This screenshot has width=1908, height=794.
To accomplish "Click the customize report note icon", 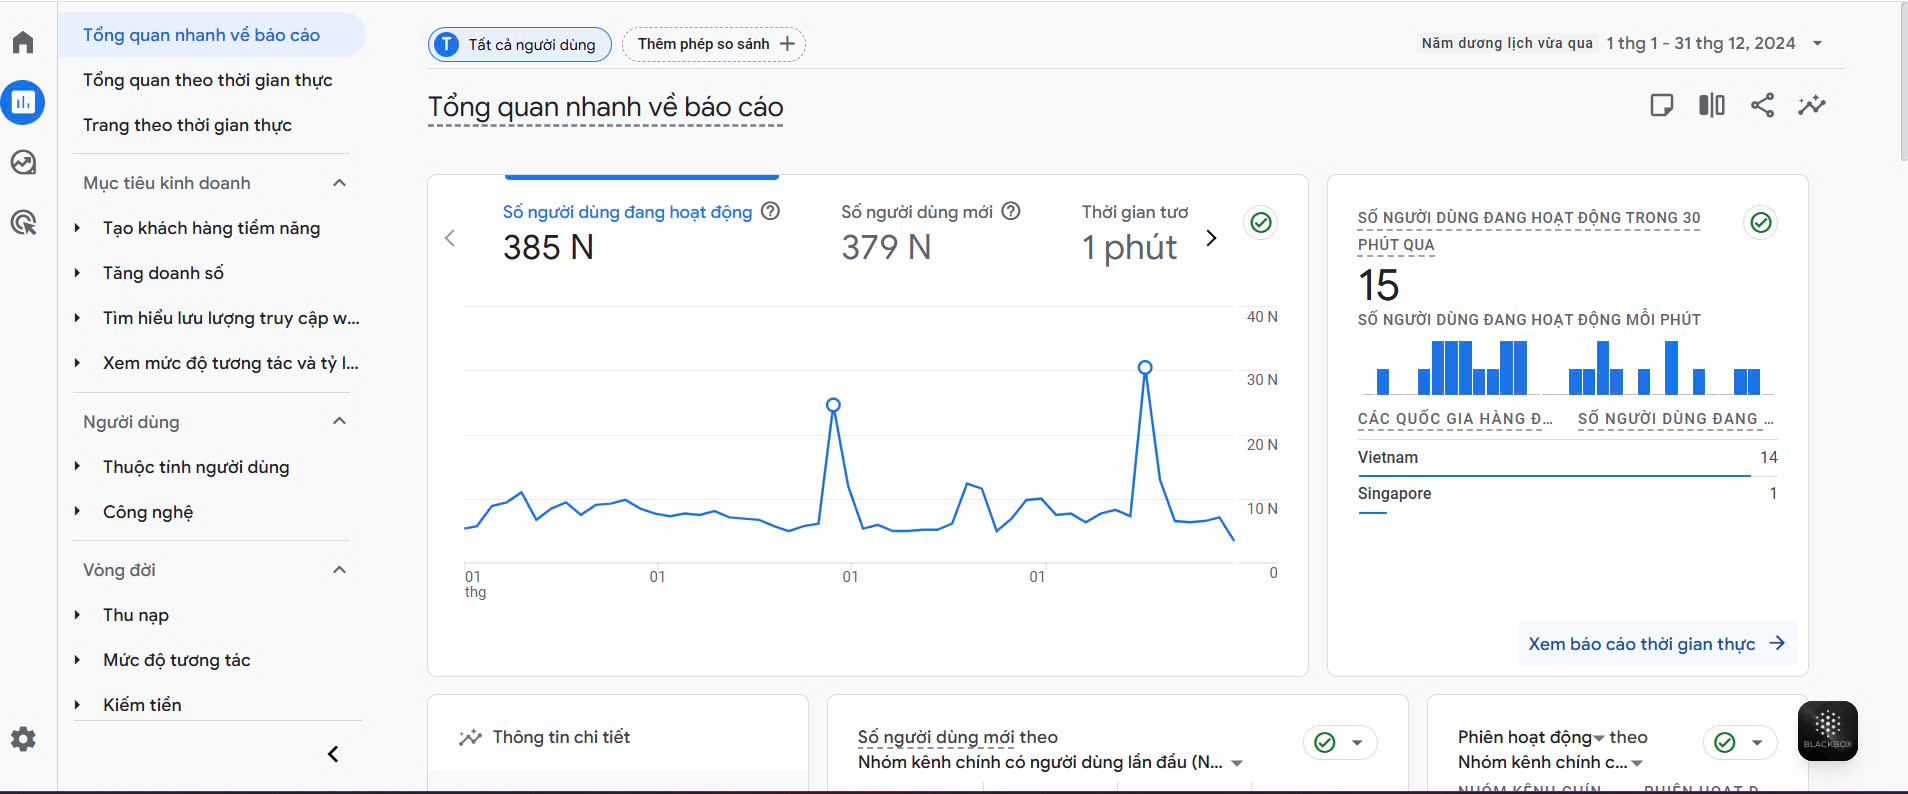I will [x=1661, y=105].
